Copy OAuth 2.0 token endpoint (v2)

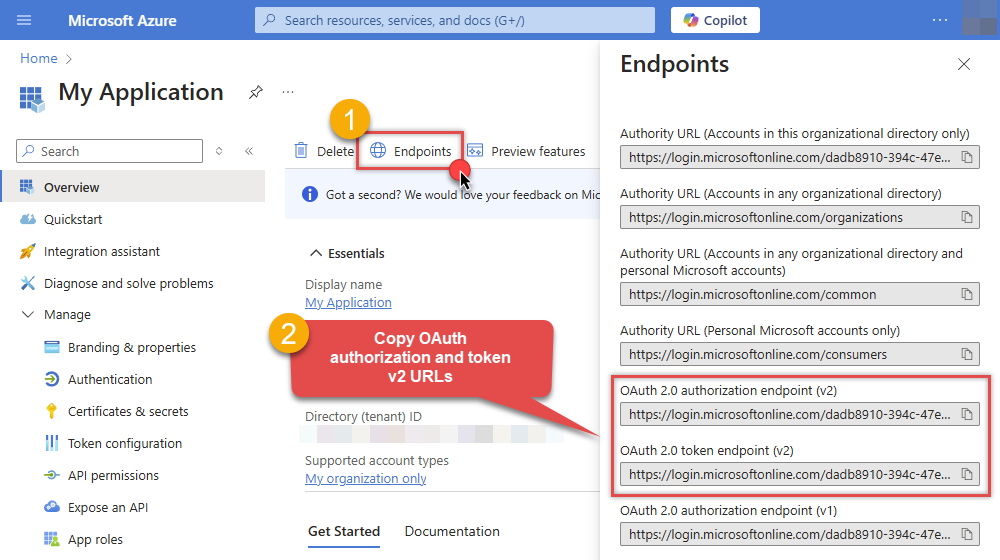(967, 474)
